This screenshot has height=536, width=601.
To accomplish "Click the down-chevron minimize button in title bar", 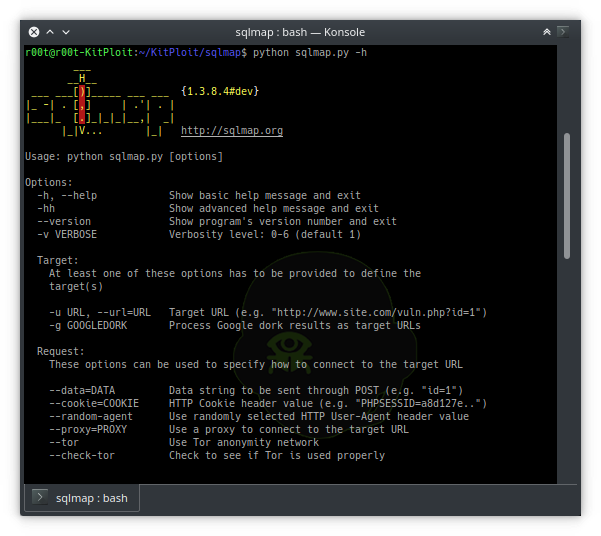I will click(x=66, y=32).
